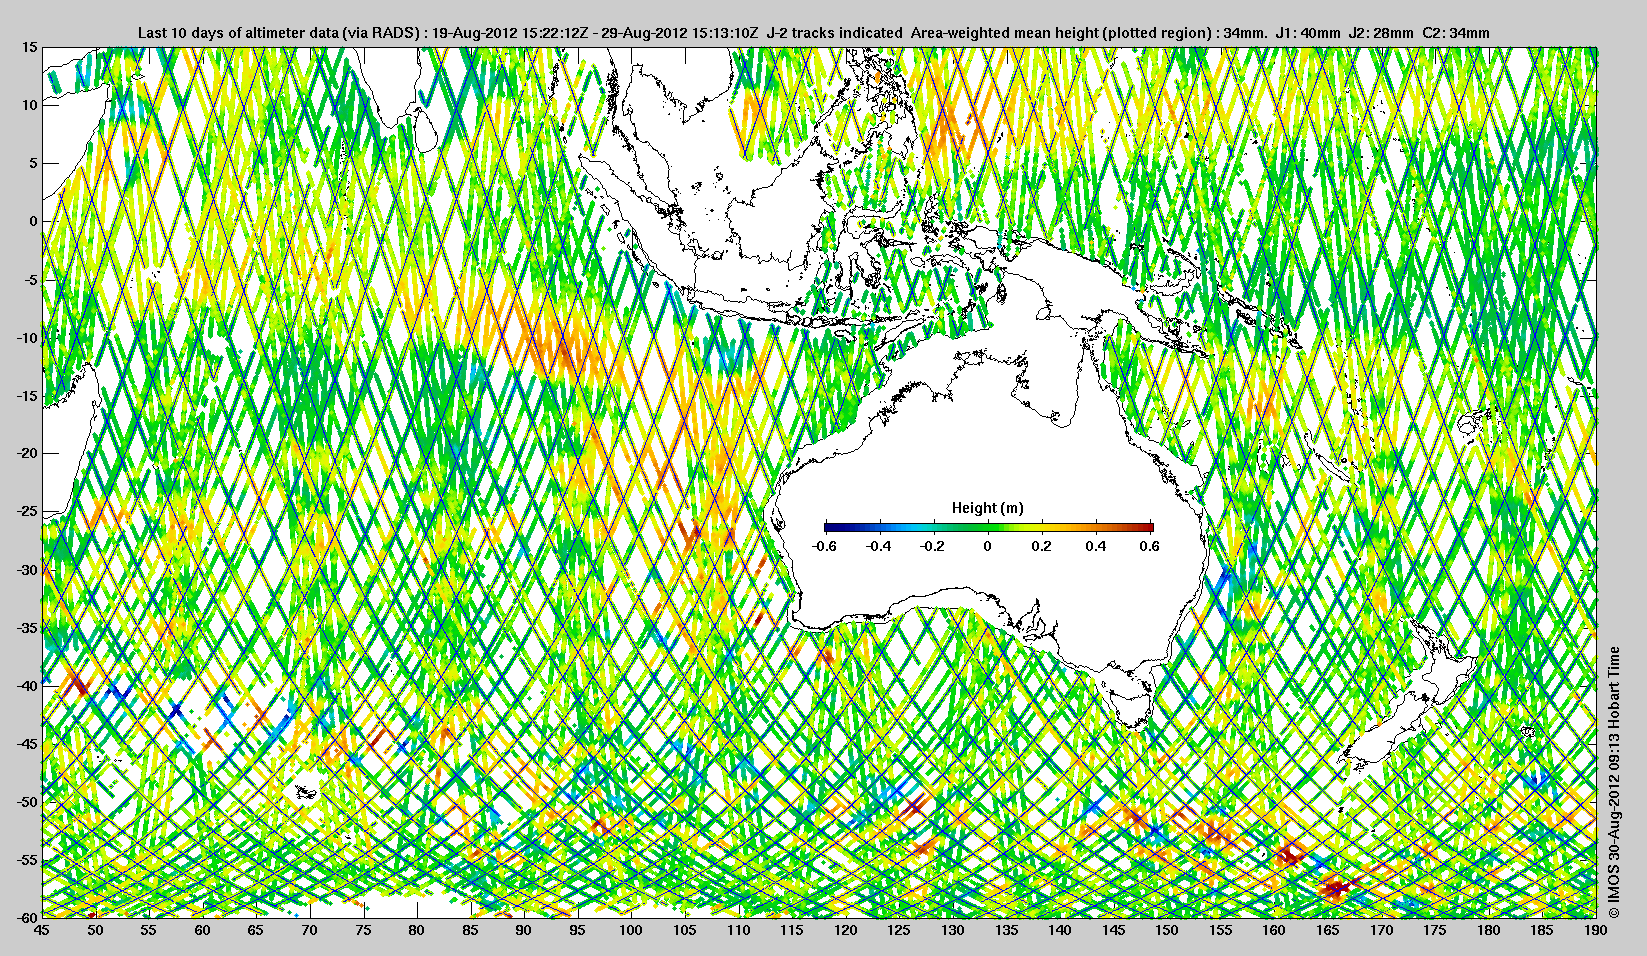This screenshot has height=956, width=1647.
Task: Click the longitude axis label '90'
Action: pyautogui.click(x=523, y=930)
